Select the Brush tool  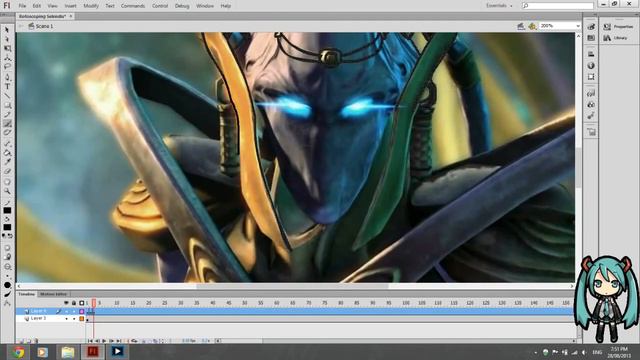click(x=7, y=124)
